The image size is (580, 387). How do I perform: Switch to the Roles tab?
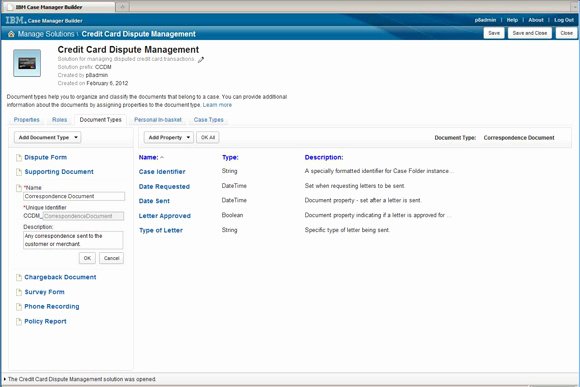pyautogui.click(x=60, y=120)
